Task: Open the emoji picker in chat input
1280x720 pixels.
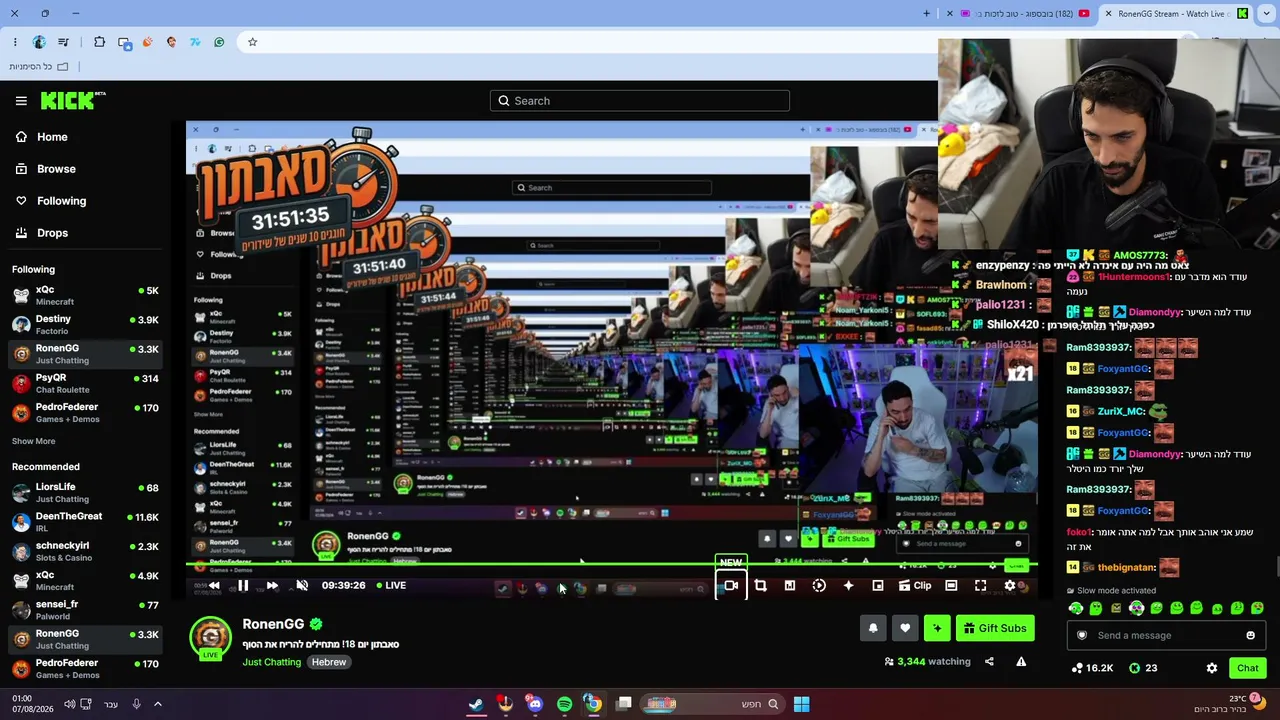Action: (x=1250, y=635)
